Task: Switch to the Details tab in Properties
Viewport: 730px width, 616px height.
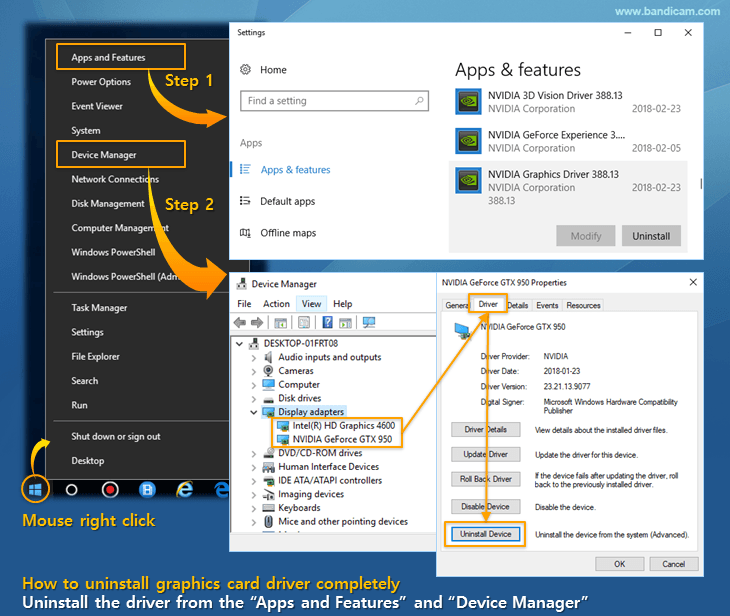Action: tap(518, 305)
